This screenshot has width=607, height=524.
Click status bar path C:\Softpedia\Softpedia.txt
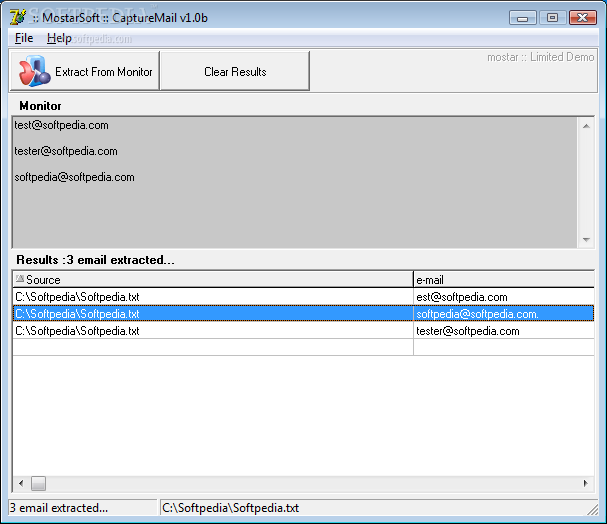coord(230,507)
